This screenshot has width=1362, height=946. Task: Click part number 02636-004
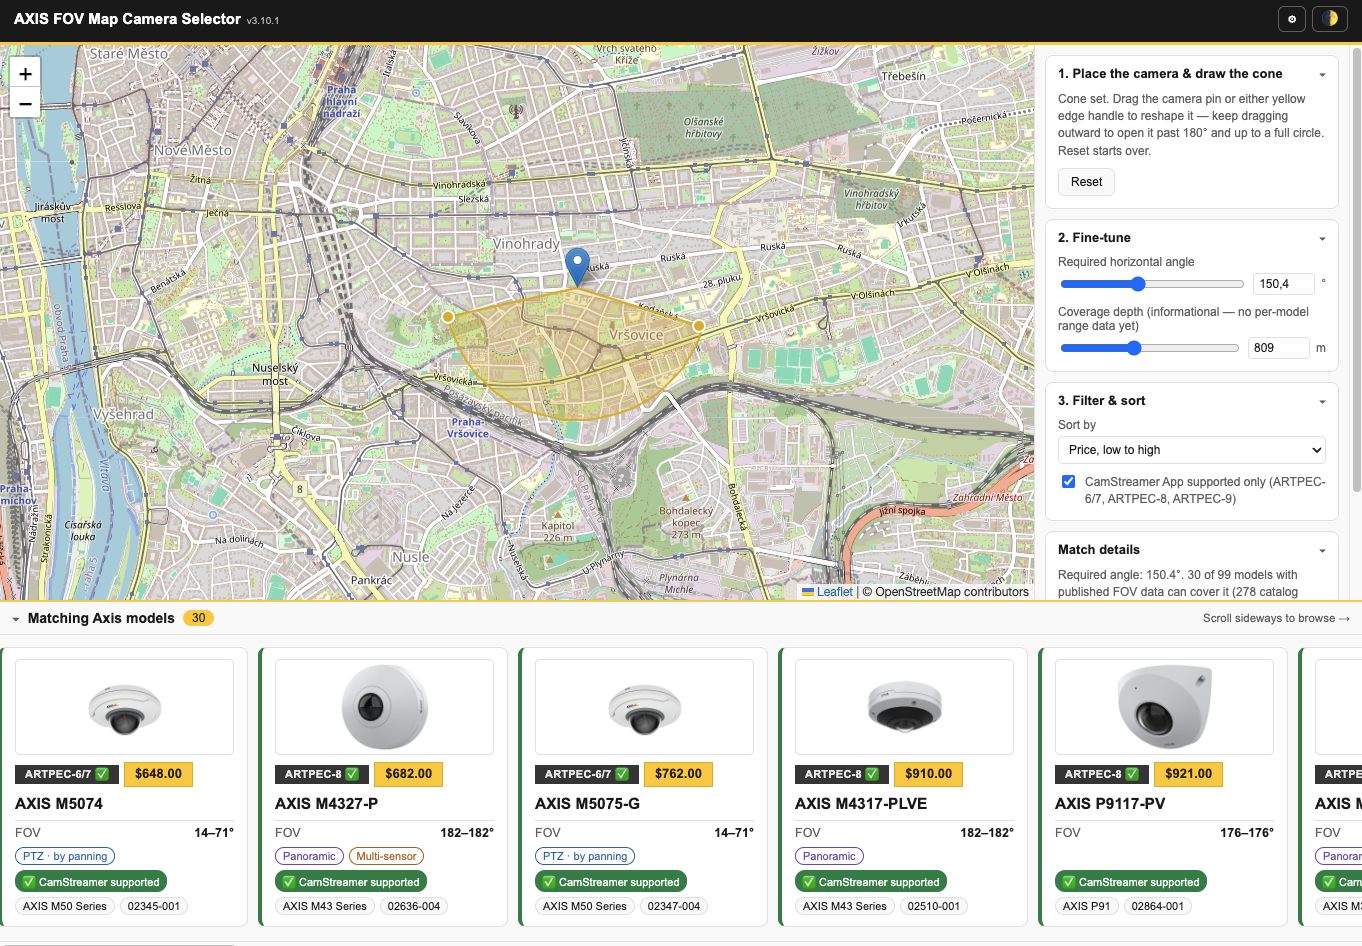click(x=414, y=906)
